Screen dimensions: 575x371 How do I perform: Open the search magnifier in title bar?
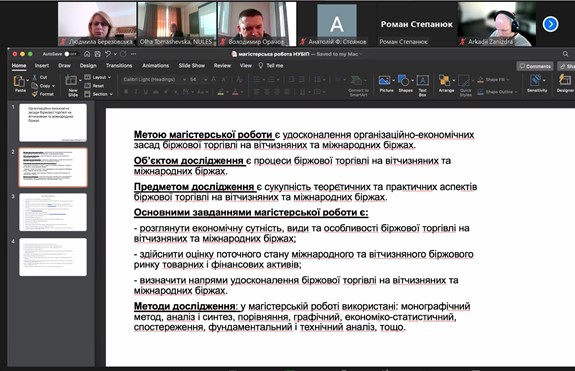pyautogui.click(x=565, y=54)
